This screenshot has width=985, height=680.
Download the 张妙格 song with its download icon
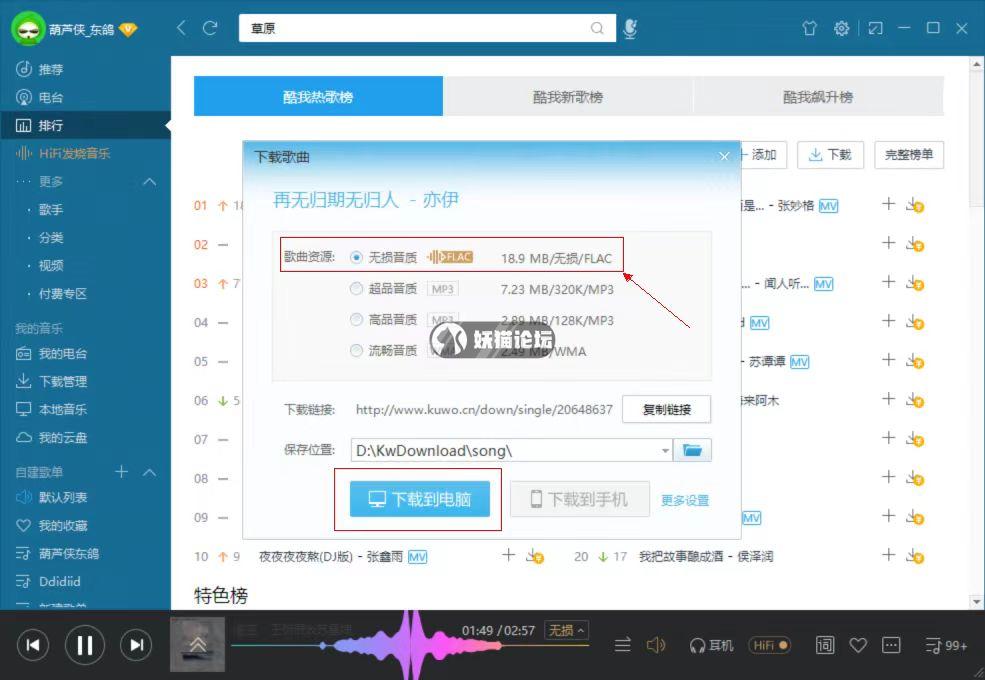[x=915, y=205]
